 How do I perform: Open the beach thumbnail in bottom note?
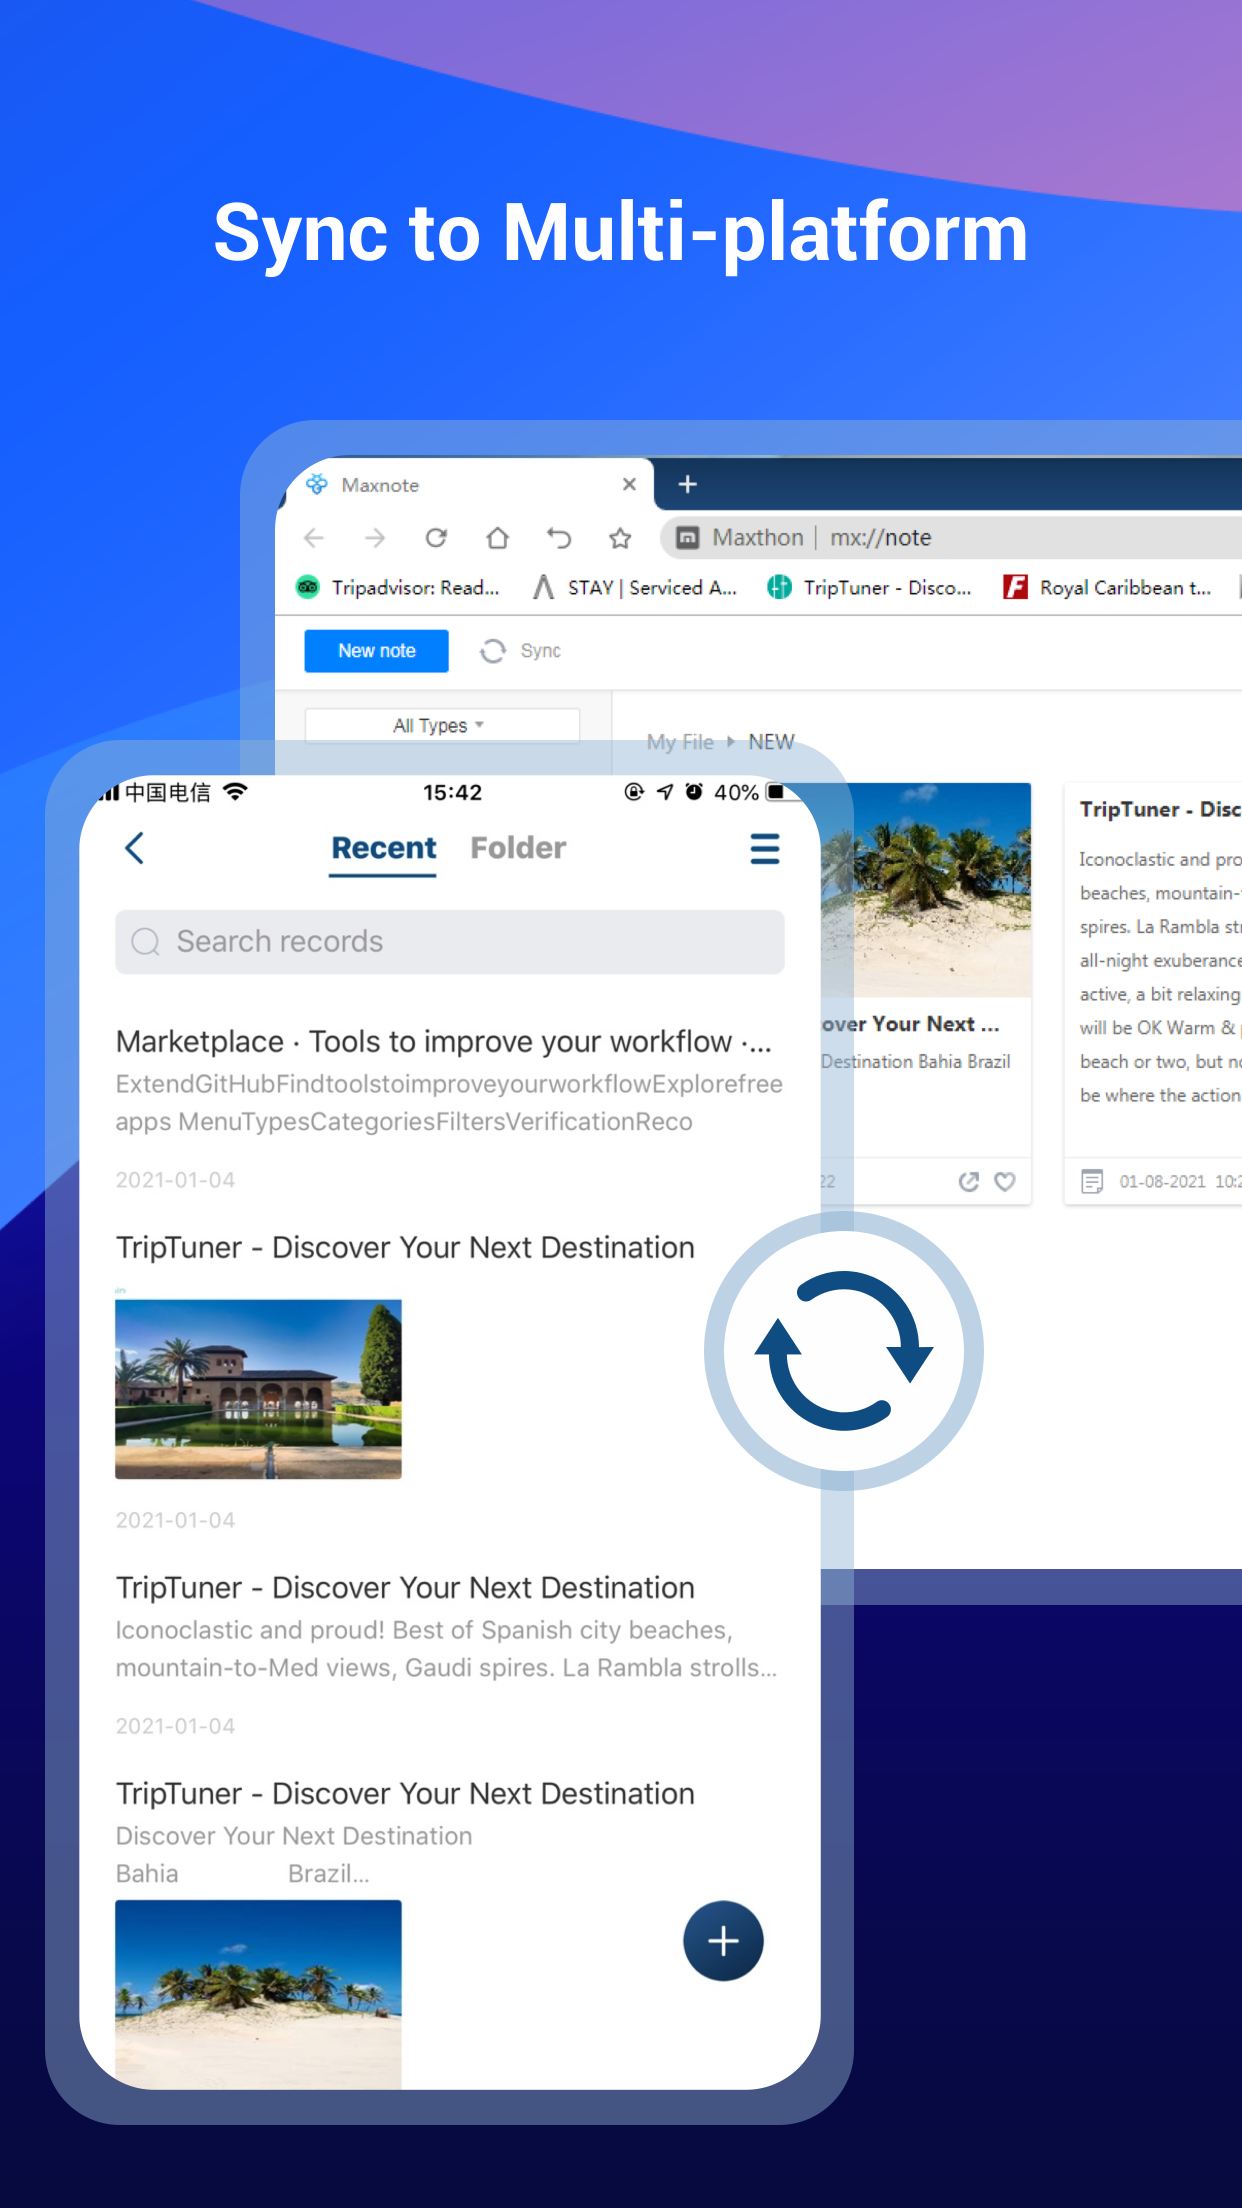click(x=258, y=1994)
